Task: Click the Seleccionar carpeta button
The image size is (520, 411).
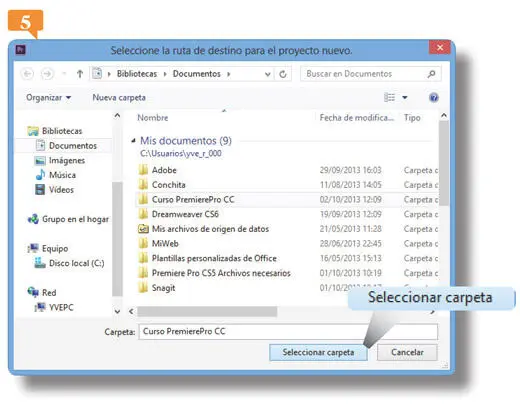Action: click(318, 352)
